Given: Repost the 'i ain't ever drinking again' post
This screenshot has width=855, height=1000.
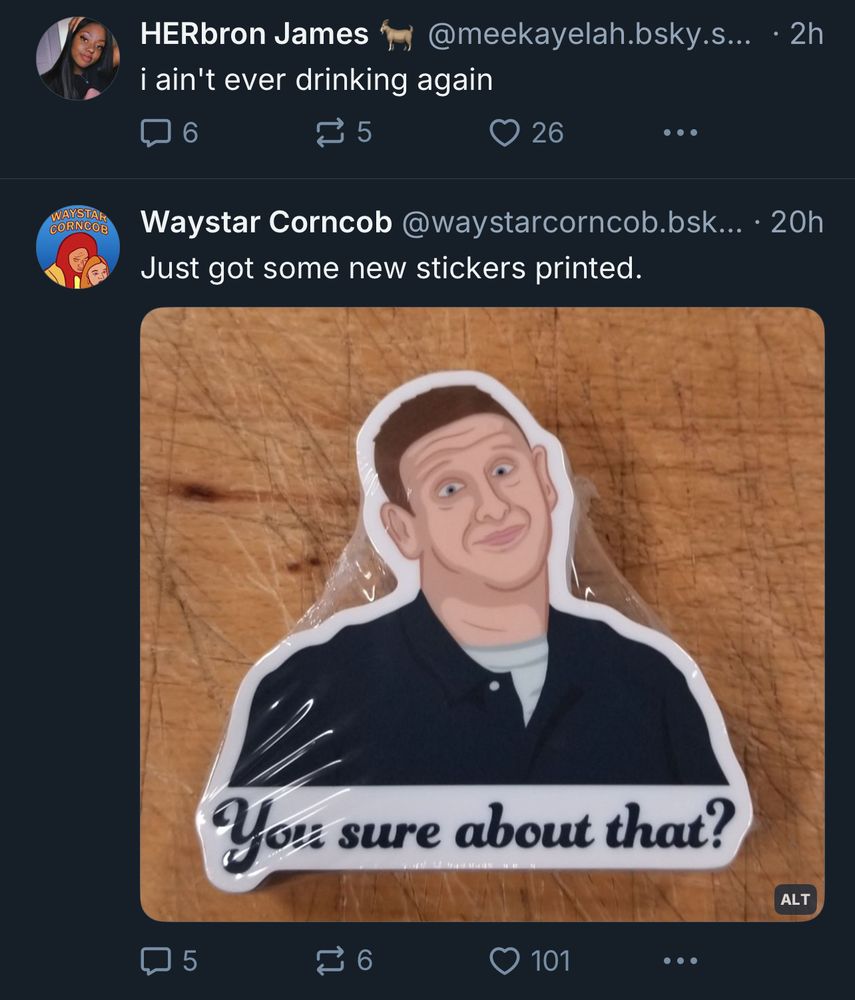Looking at the screenshot, I should click(344, 133).
